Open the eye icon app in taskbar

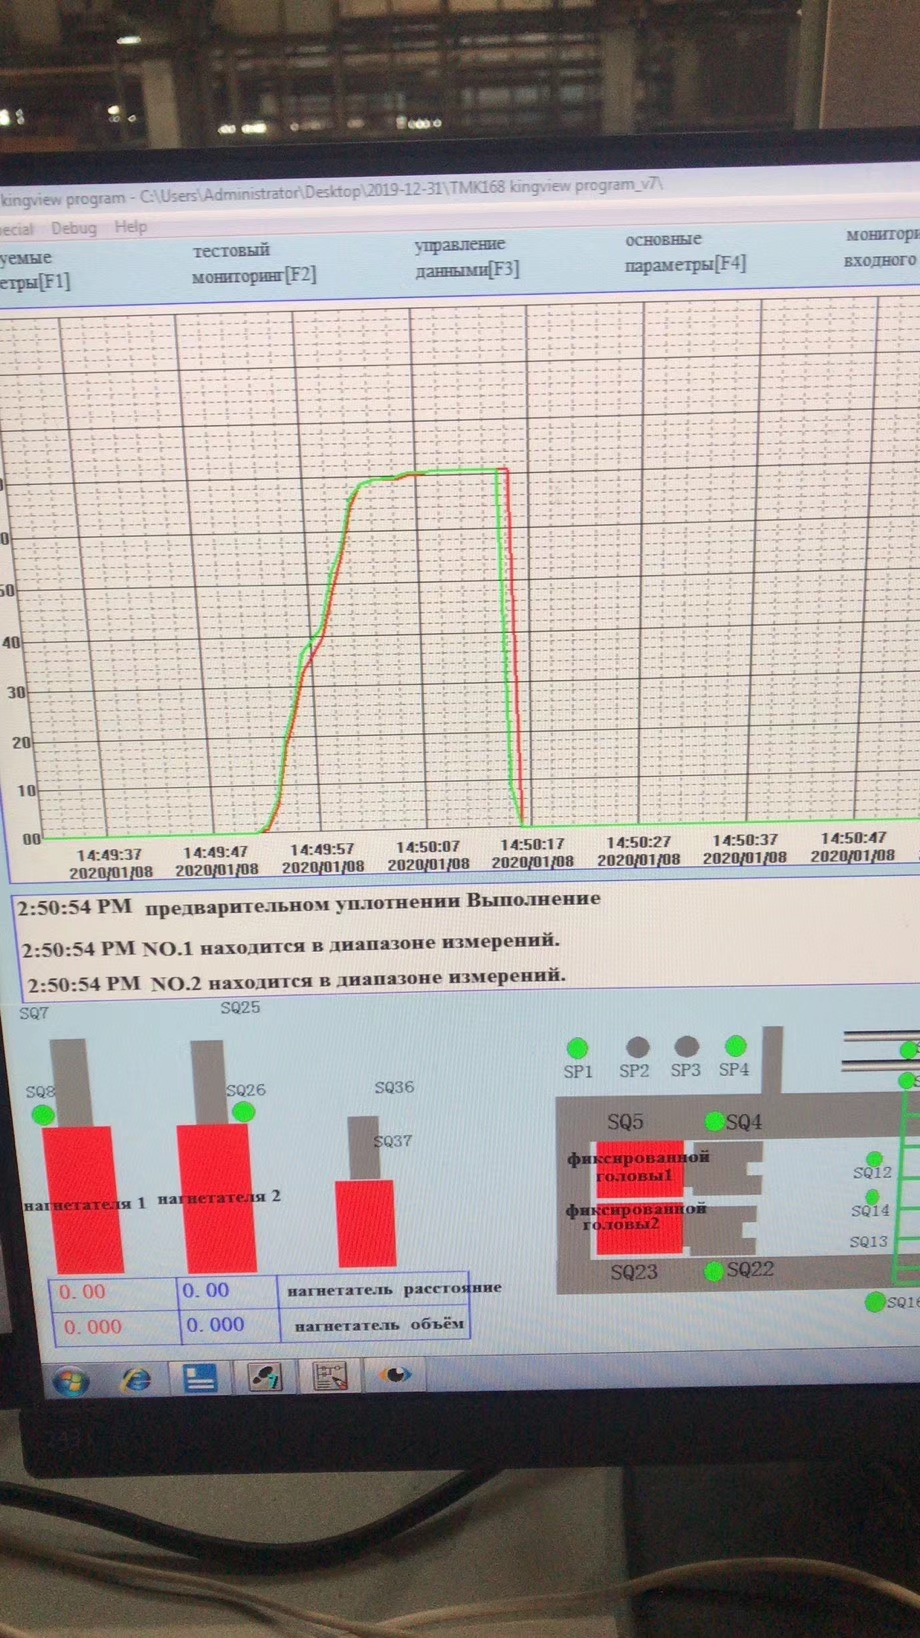pyautogui.click(x=395, y=1374)
